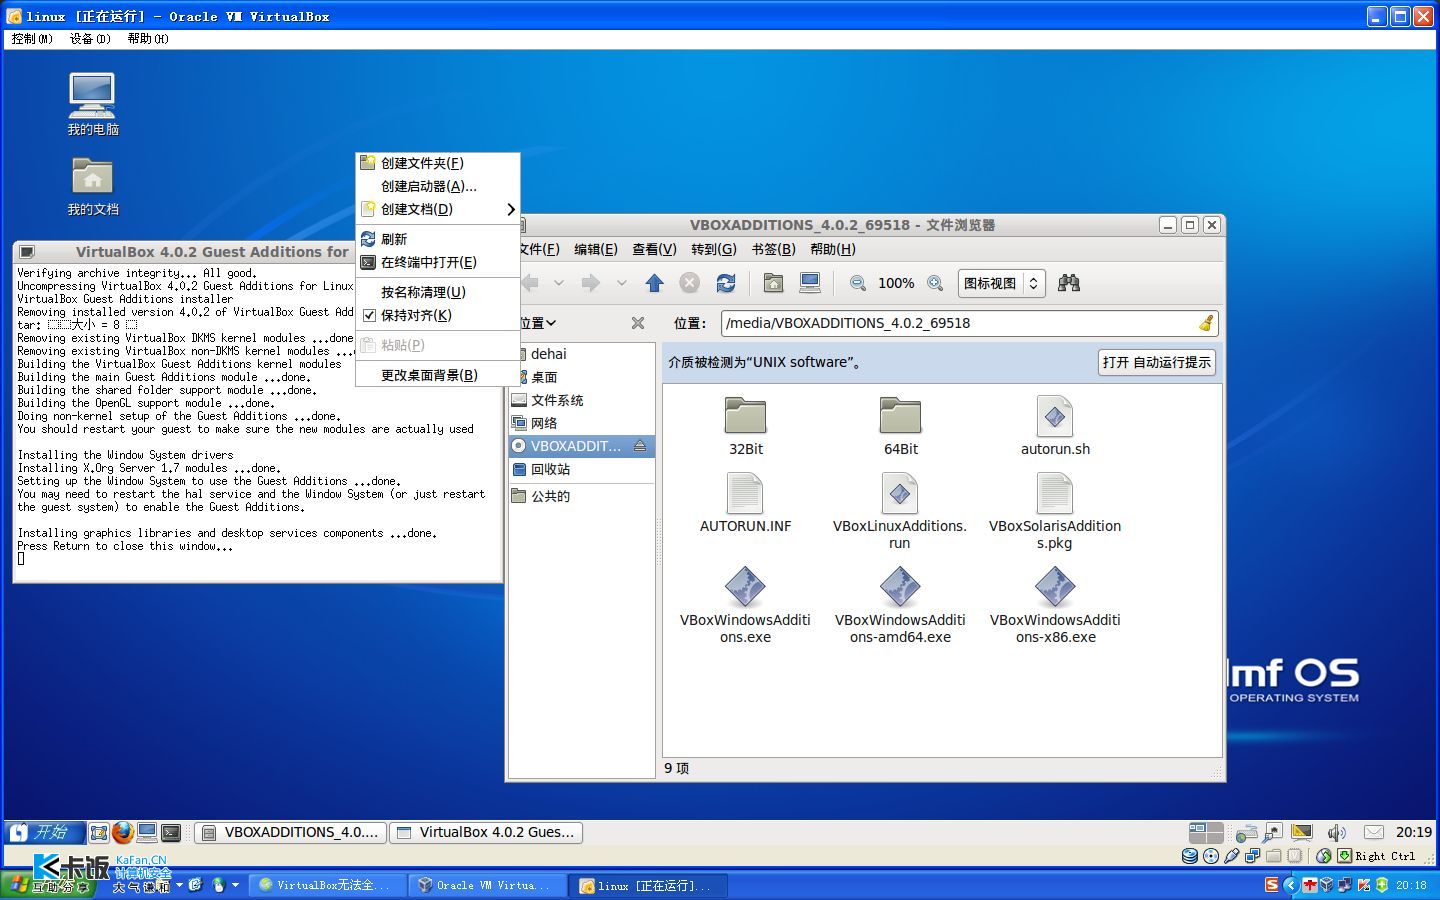Switch to VBOXADDITIONS taskbar window button
Viewport: 1440px width, 900px height.
(290, 832)
